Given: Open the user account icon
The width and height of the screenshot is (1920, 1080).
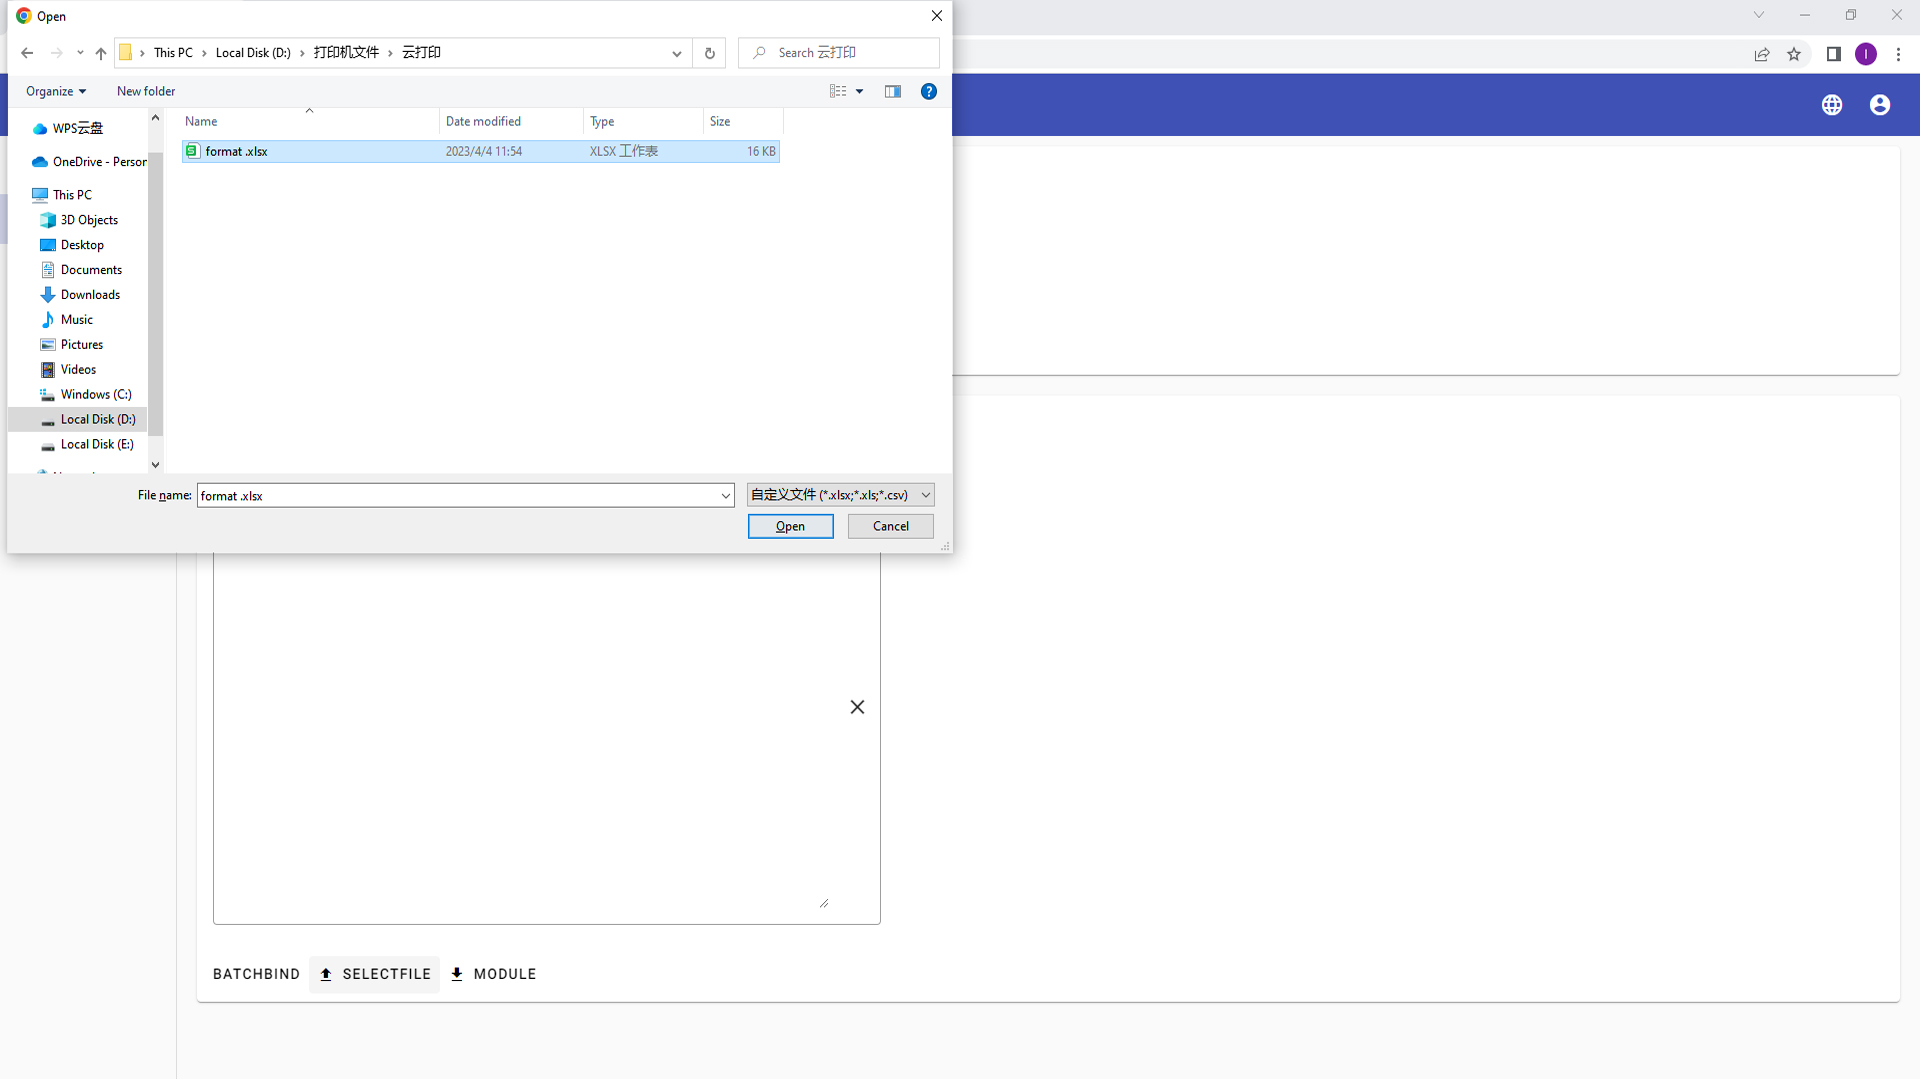Looking at the screenshot, I should coord(1880,105).
